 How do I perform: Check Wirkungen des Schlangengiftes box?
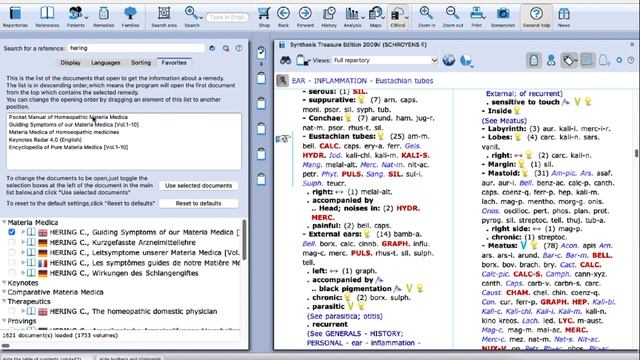pyautogui.click(x=11, y=273)
